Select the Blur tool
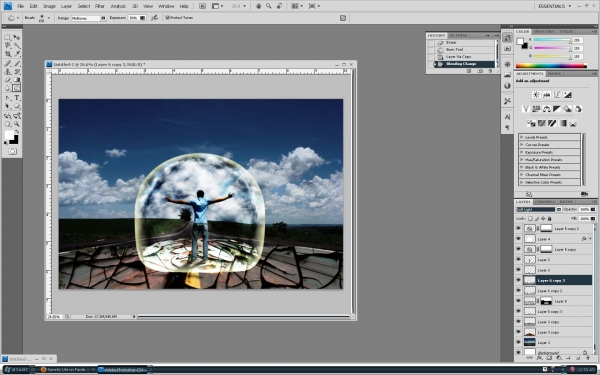 (7, 88)
